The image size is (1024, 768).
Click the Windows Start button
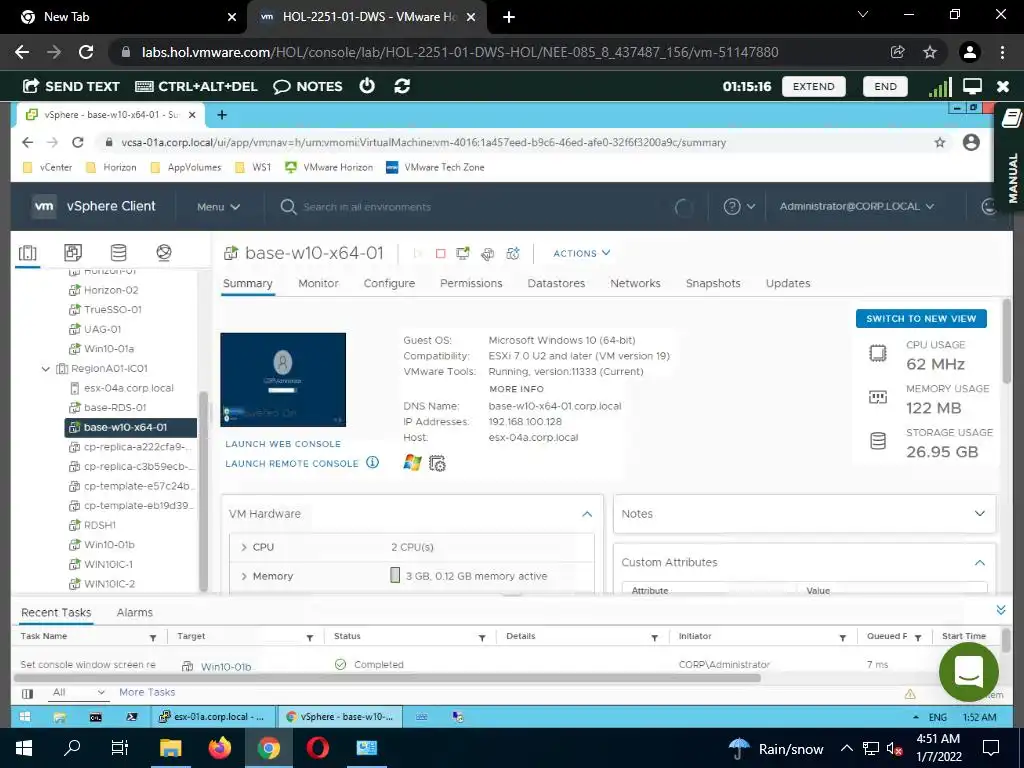pos(24,748)
